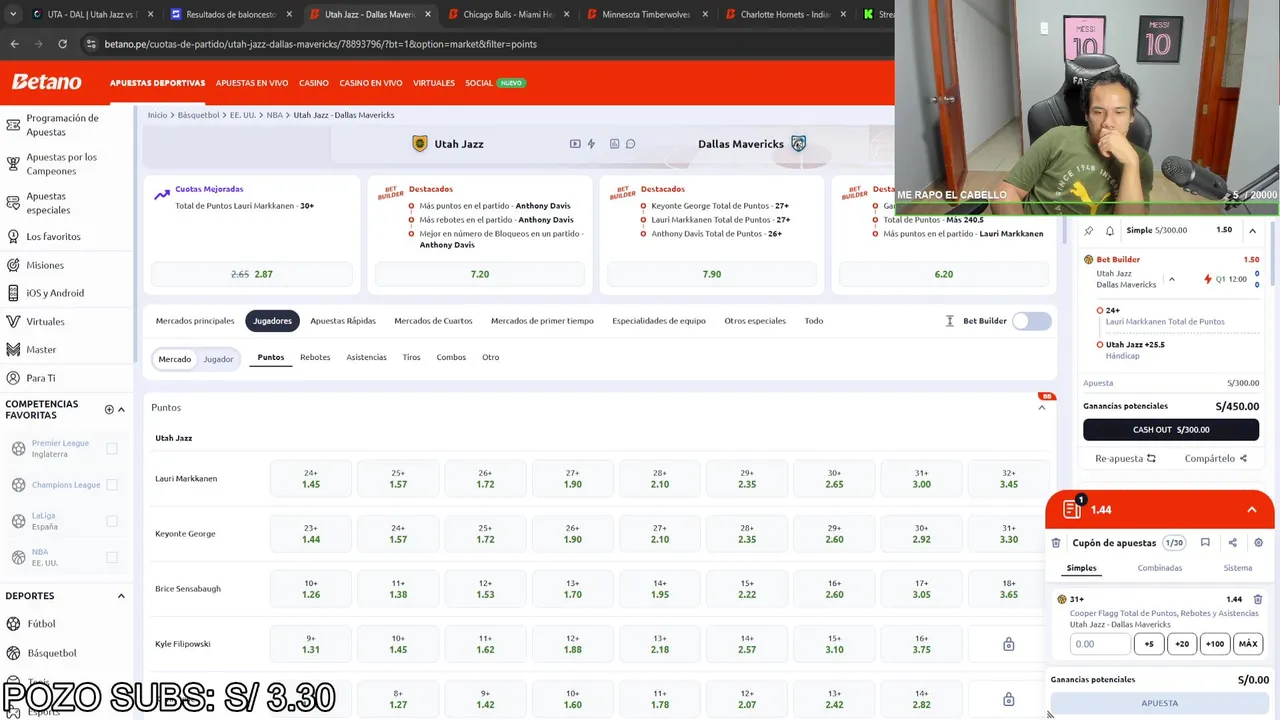This screenshot has height=720, width=1280.
Task: Switch to the Mercados principales tab
Action: [195, 321]
